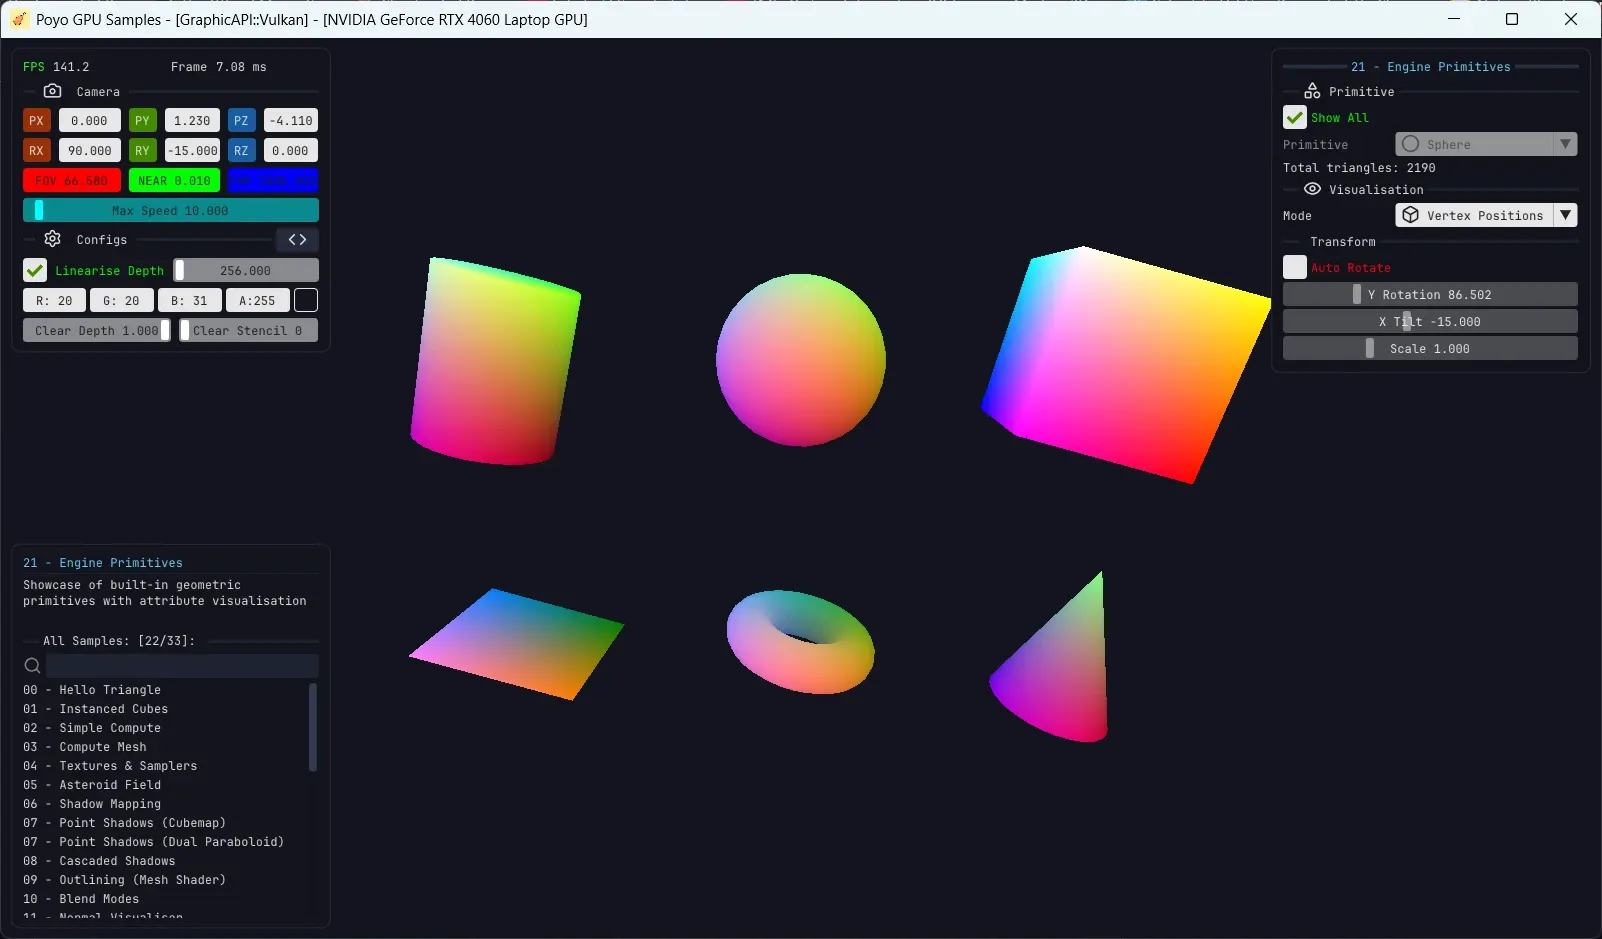Click the Poyo app icon in title bar
Image resolution: width=1602 pixels, height=939 pixels.
pyautogui.click(x=19, y=19)
